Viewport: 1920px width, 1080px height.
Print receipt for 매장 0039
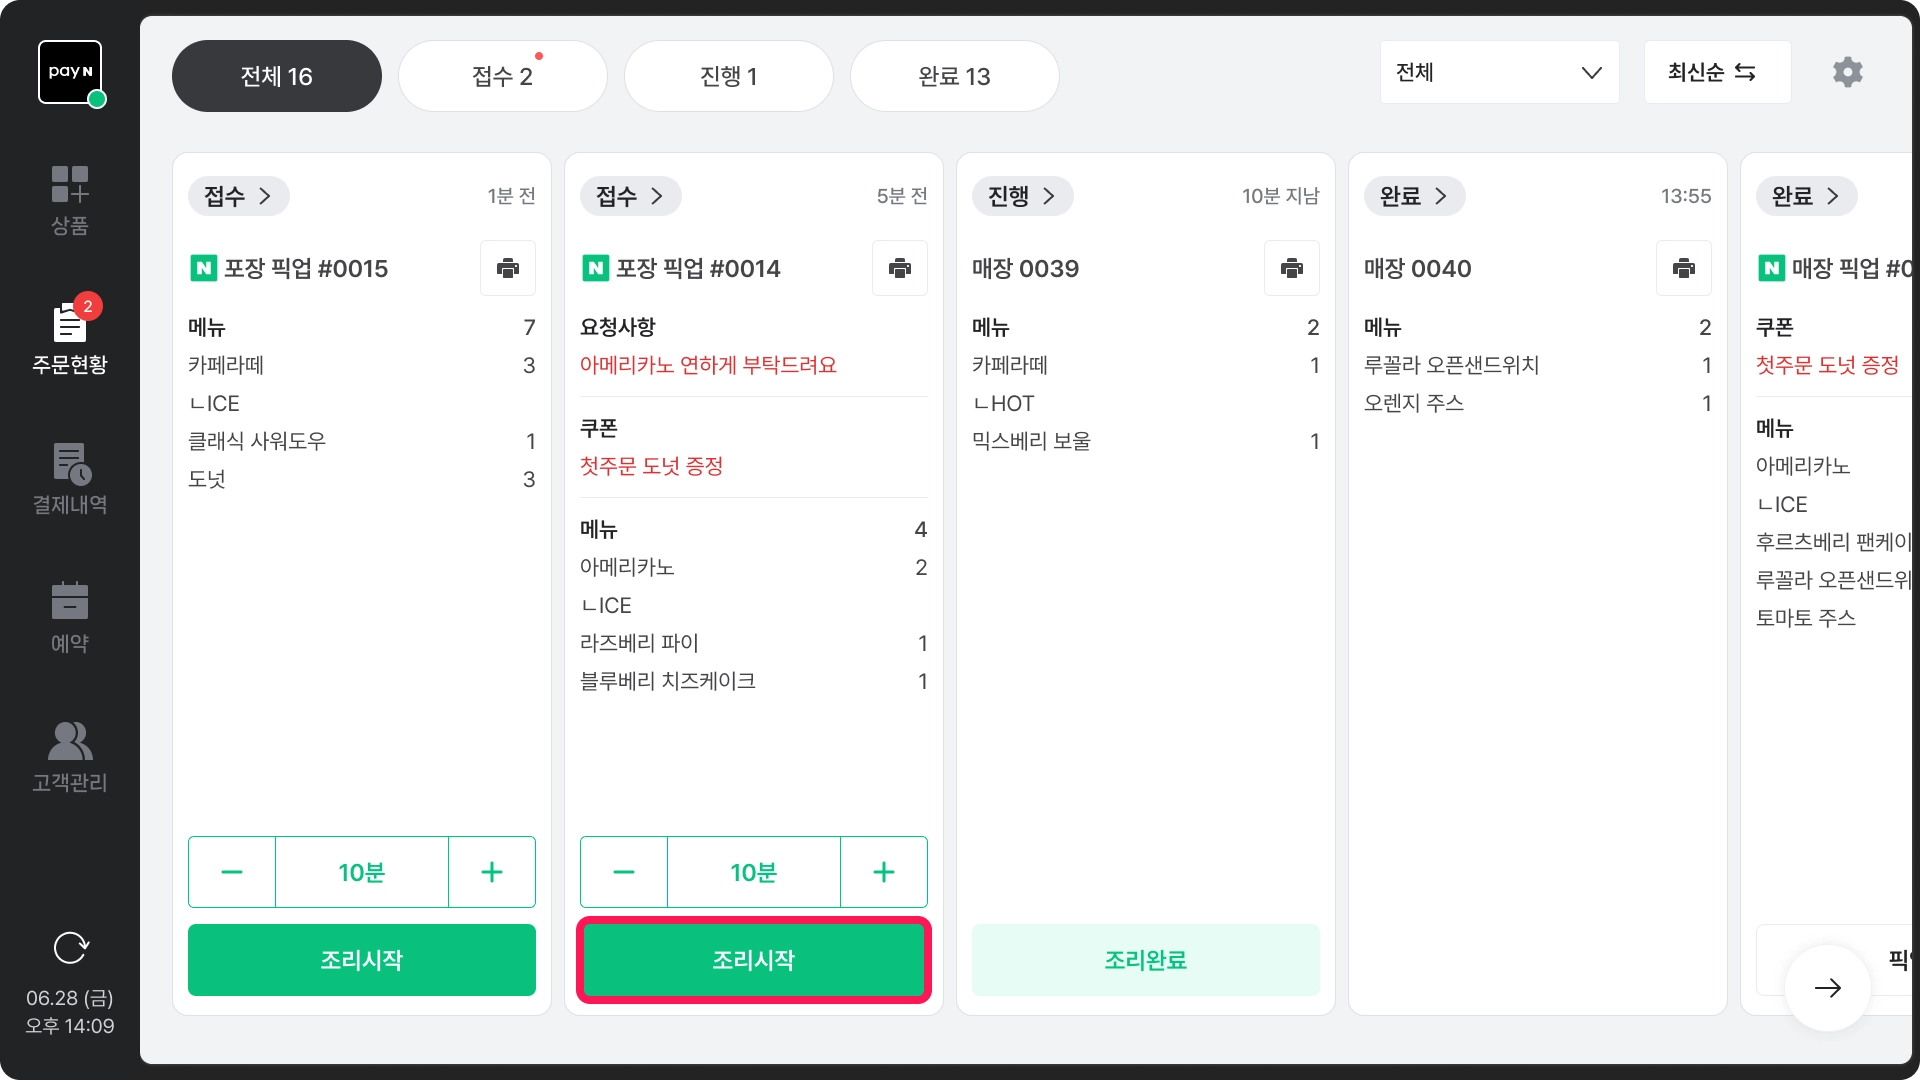coord(1292,268)
